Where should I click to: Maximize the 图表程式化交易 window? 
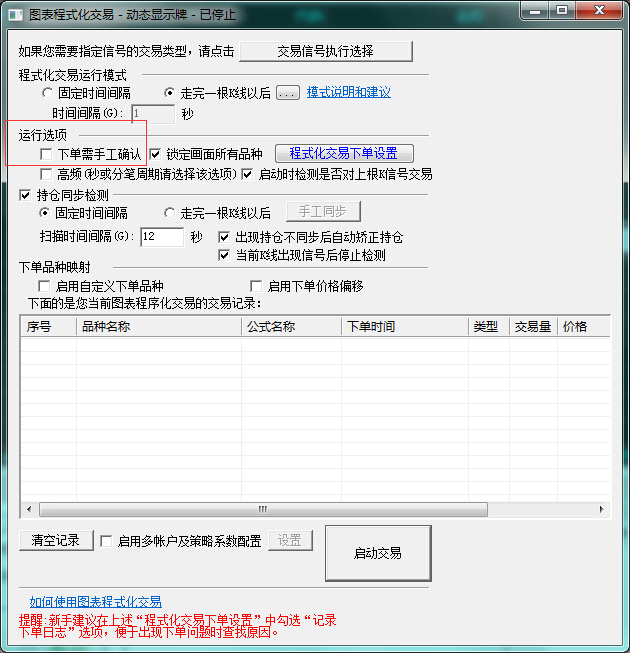[562, 11]
